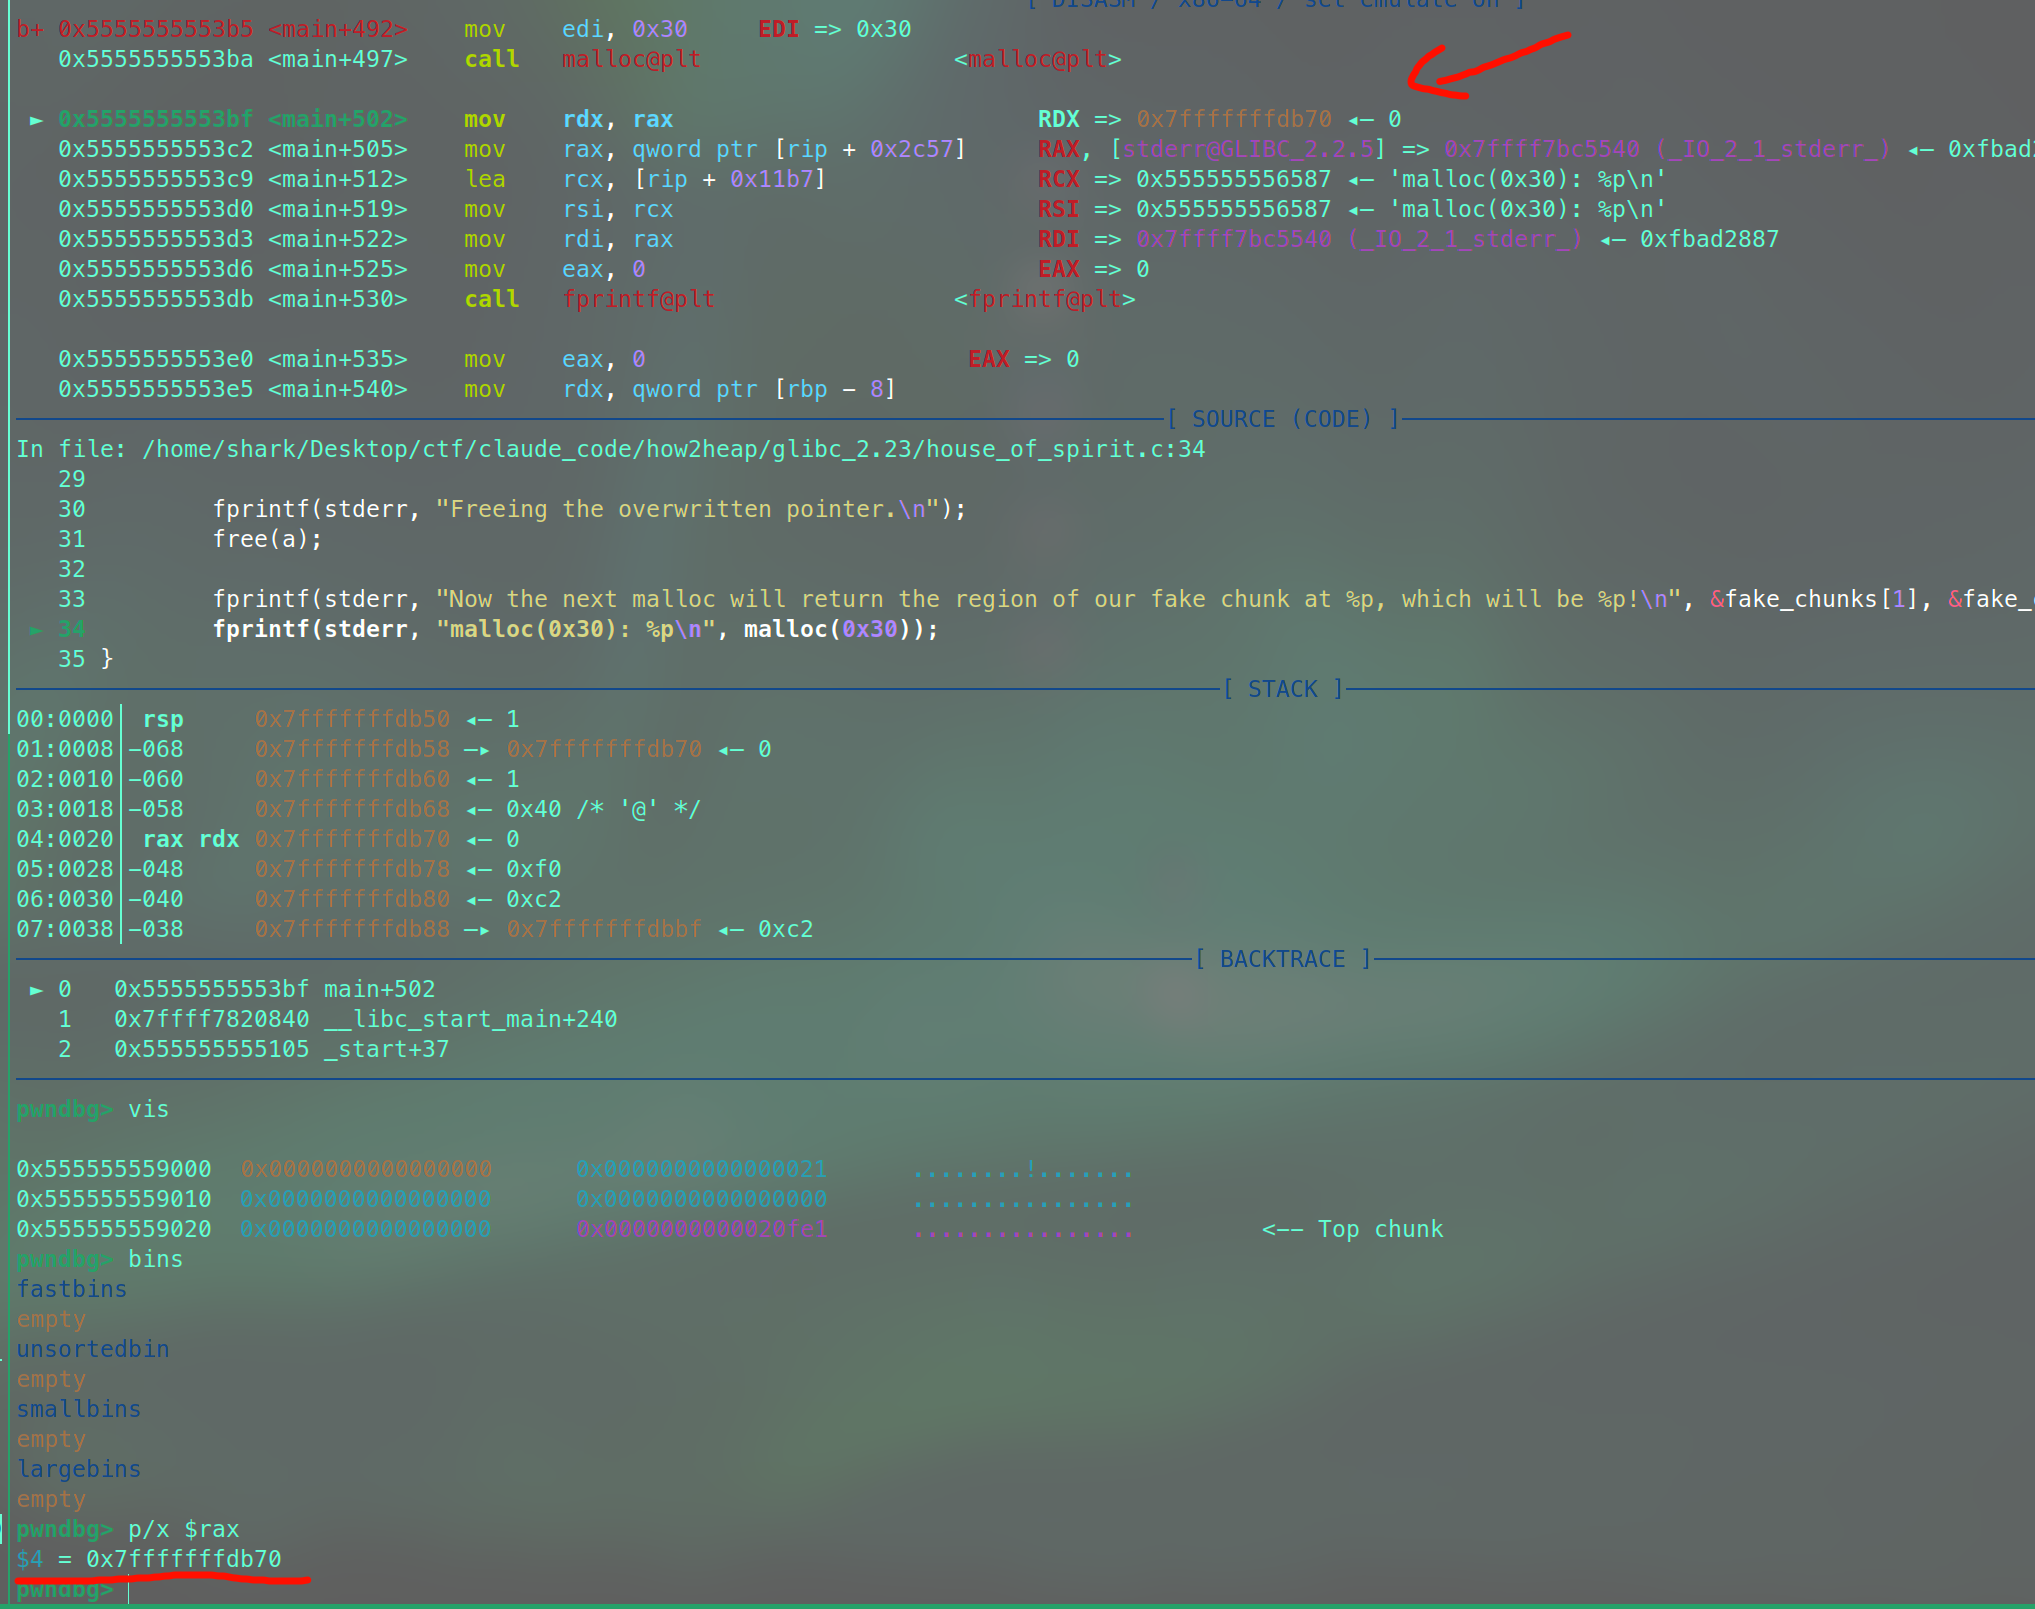The height and width of the screenshot is (1609, 2035).
Task: Click the current frame arrow in backtrace
Action: [36, 990]
